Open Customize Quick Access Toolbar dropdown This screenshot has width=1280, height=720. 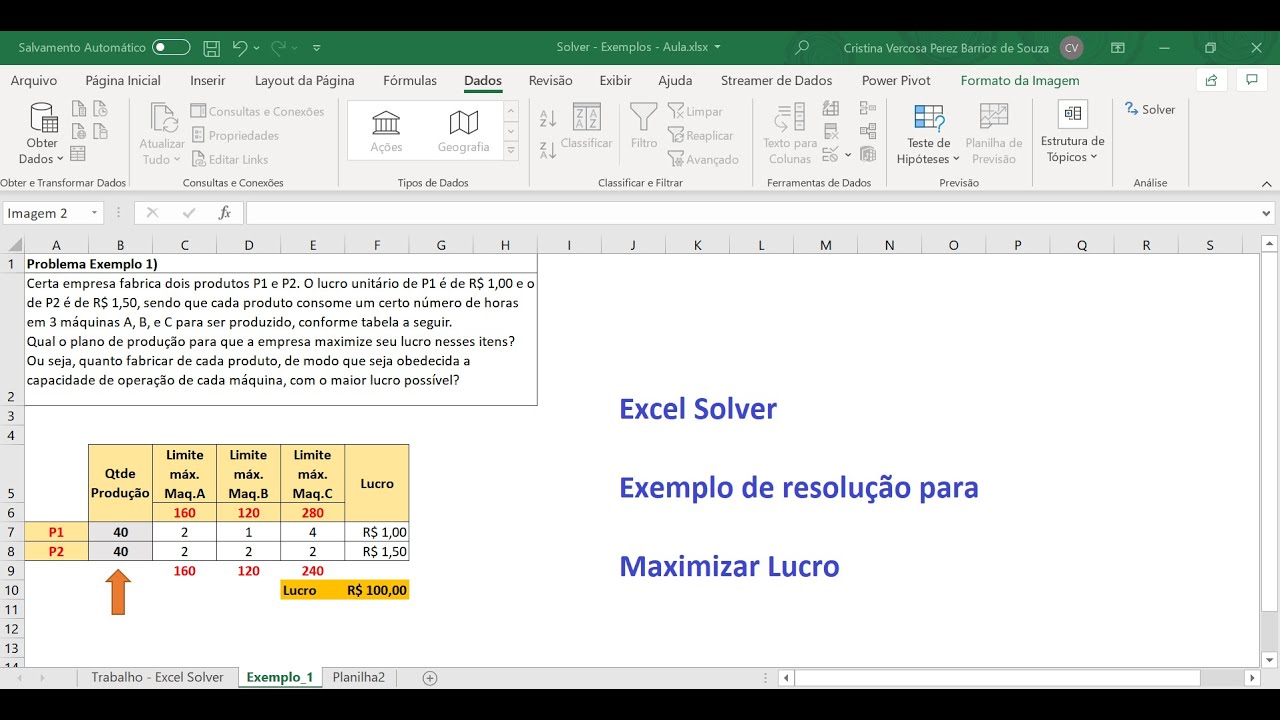pyautogui.click(x=317, y=47)
